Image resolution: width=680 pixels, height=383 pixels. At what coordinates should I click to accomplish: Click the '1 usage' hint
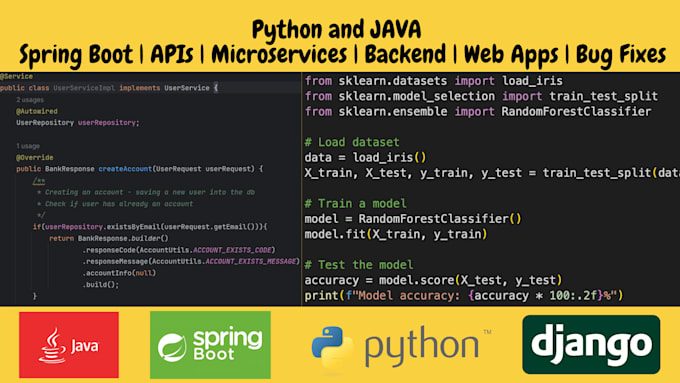28,146
